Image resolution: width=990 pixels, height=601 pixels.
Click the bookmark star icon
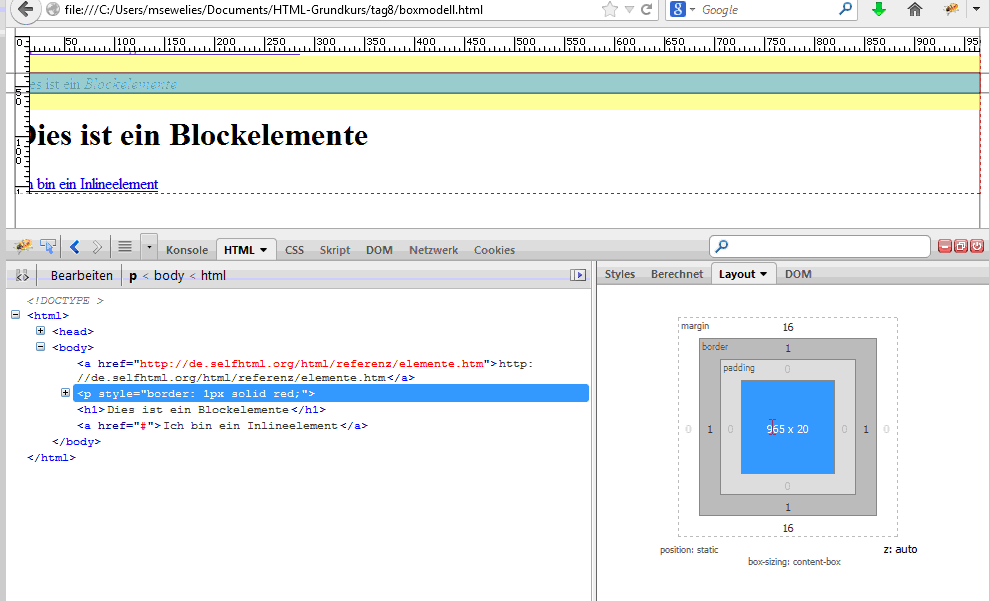[x=608, y=11]
